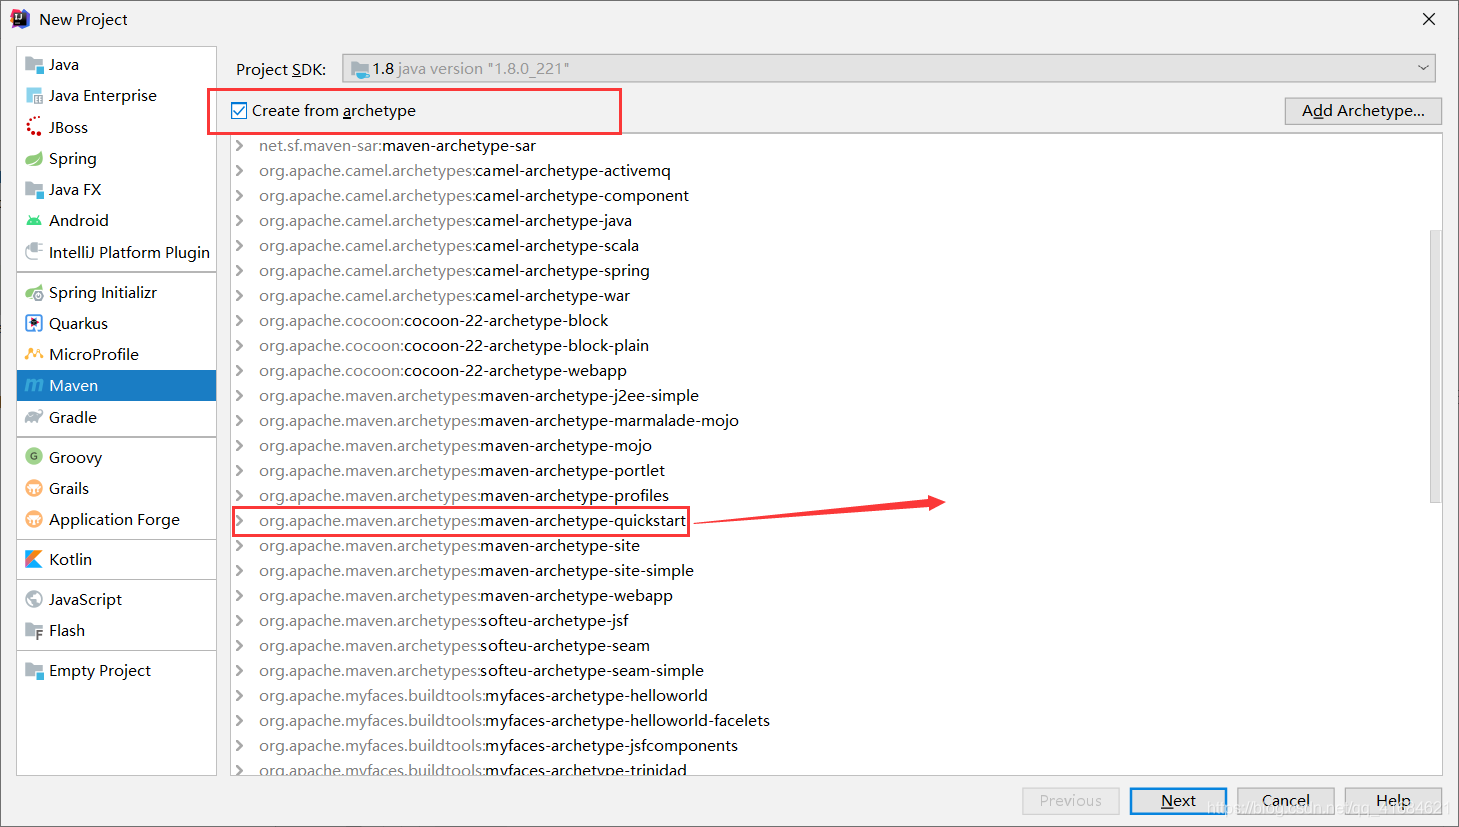The height and width of the screenshot is (827, 1459).
Task: Close the New Project dialog
Action: click(1429, 19)
